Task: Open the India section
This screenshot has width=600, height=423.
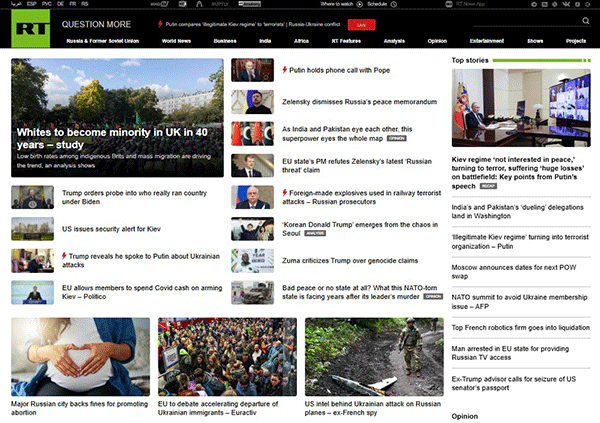Action: pyautogui.click(x=265, y=41)
